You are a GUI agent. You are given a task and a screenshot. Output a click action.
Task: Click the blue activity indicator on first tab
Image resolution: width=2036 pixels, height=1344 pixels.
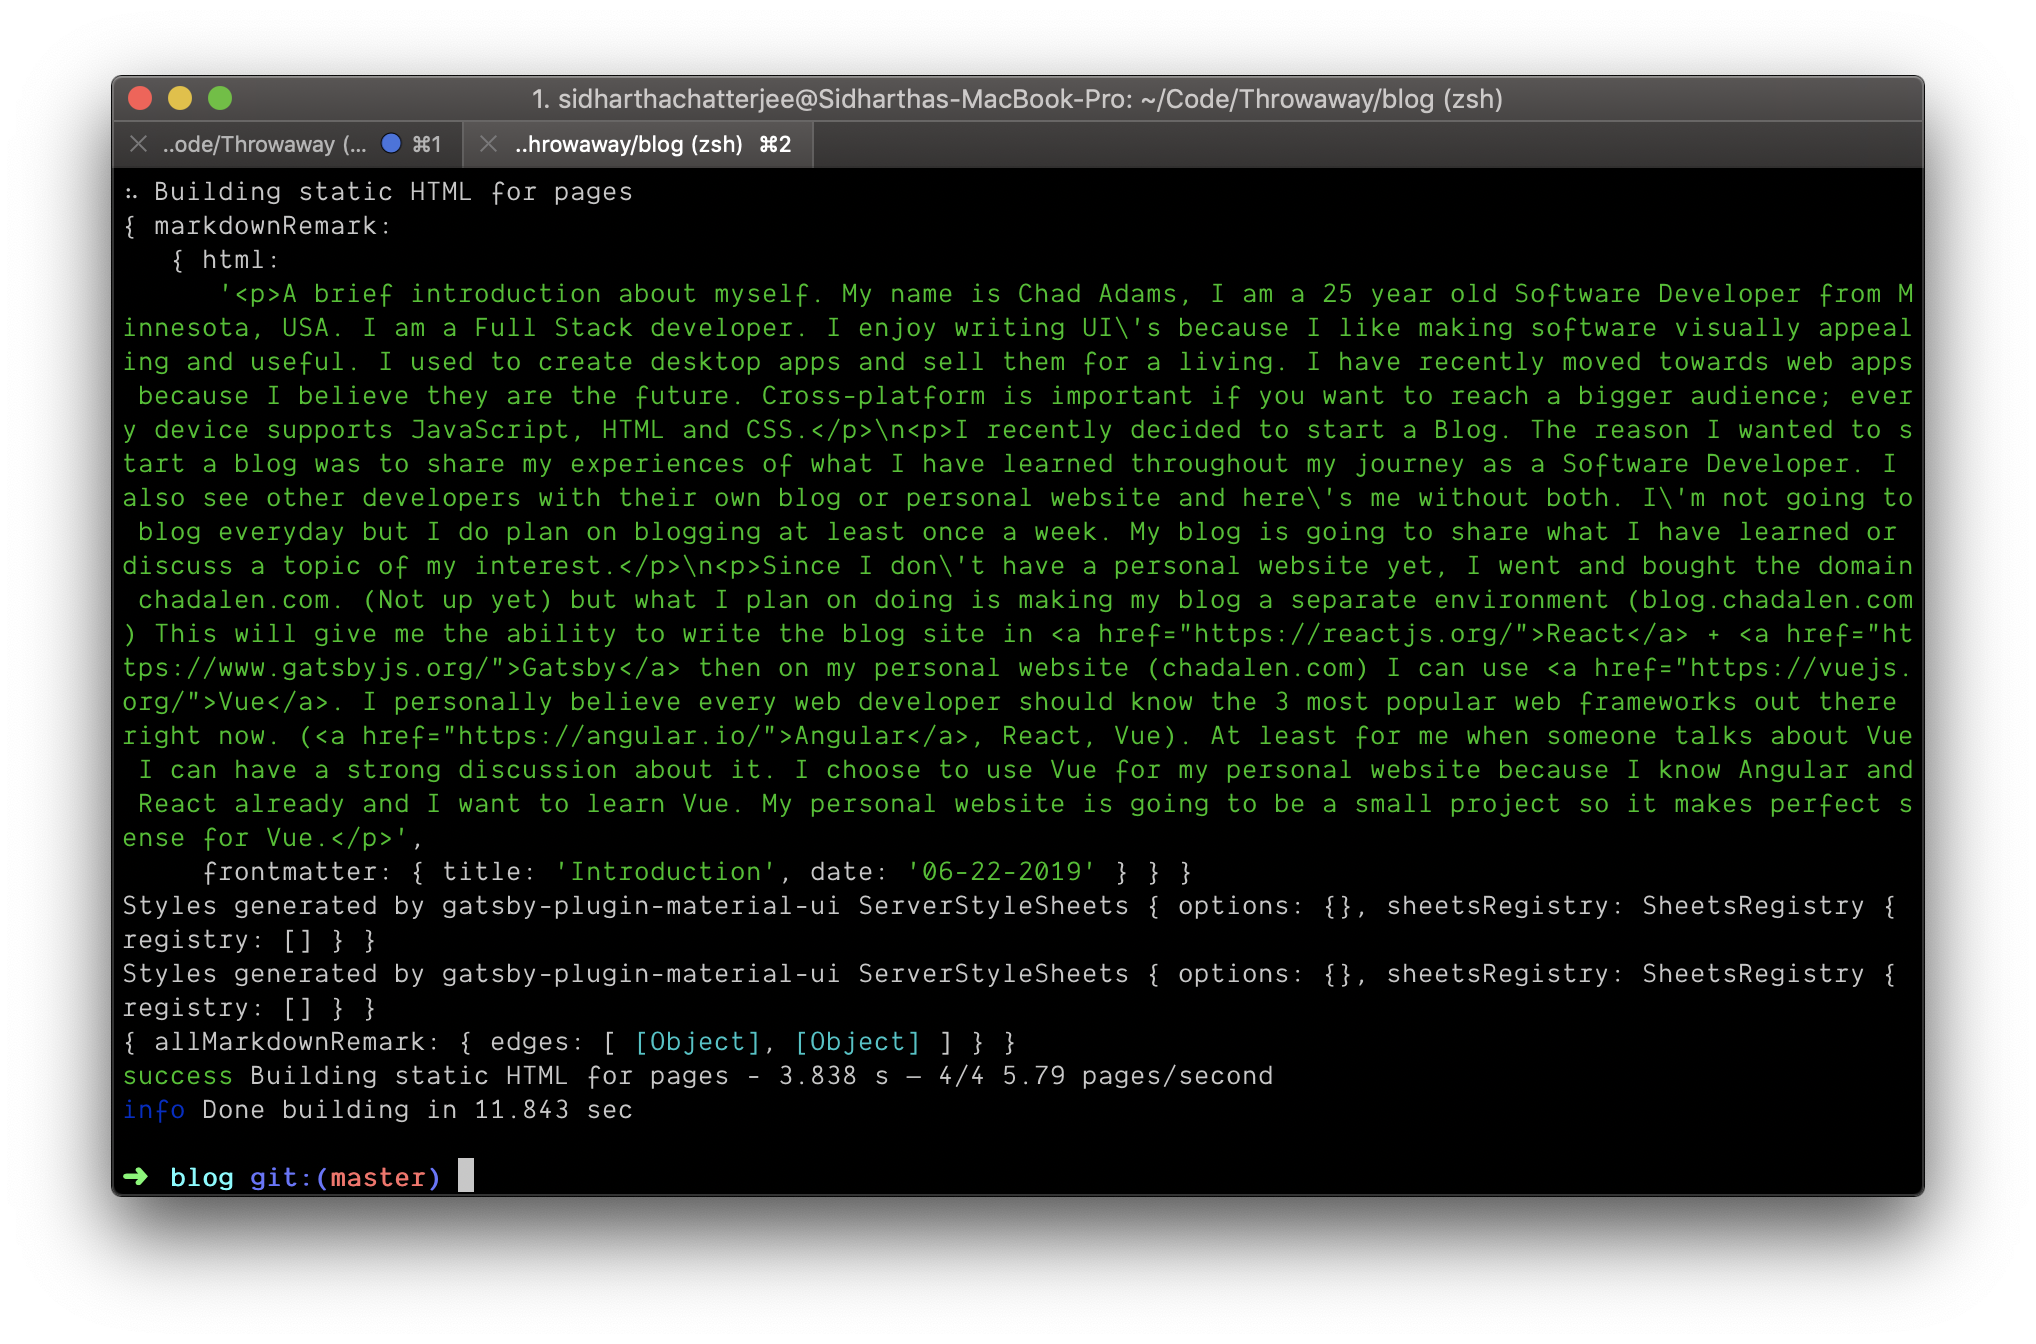pyautogui.click(x=391, y=143)
